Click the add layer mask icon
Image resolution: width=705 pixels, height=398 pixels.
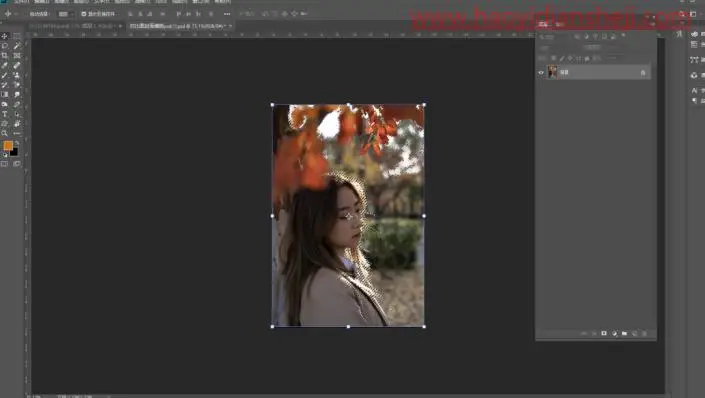(x=604, y=334)
